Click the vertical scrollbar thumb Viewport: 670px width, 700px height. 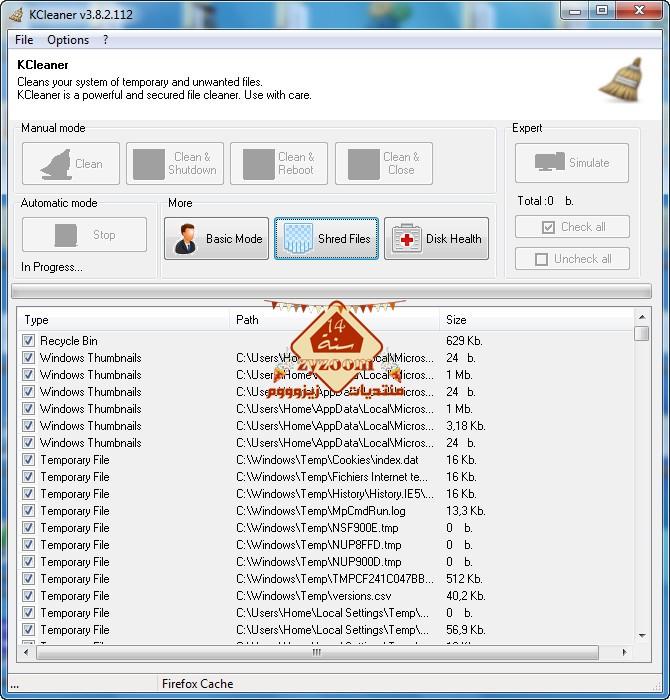click(642, 333)
